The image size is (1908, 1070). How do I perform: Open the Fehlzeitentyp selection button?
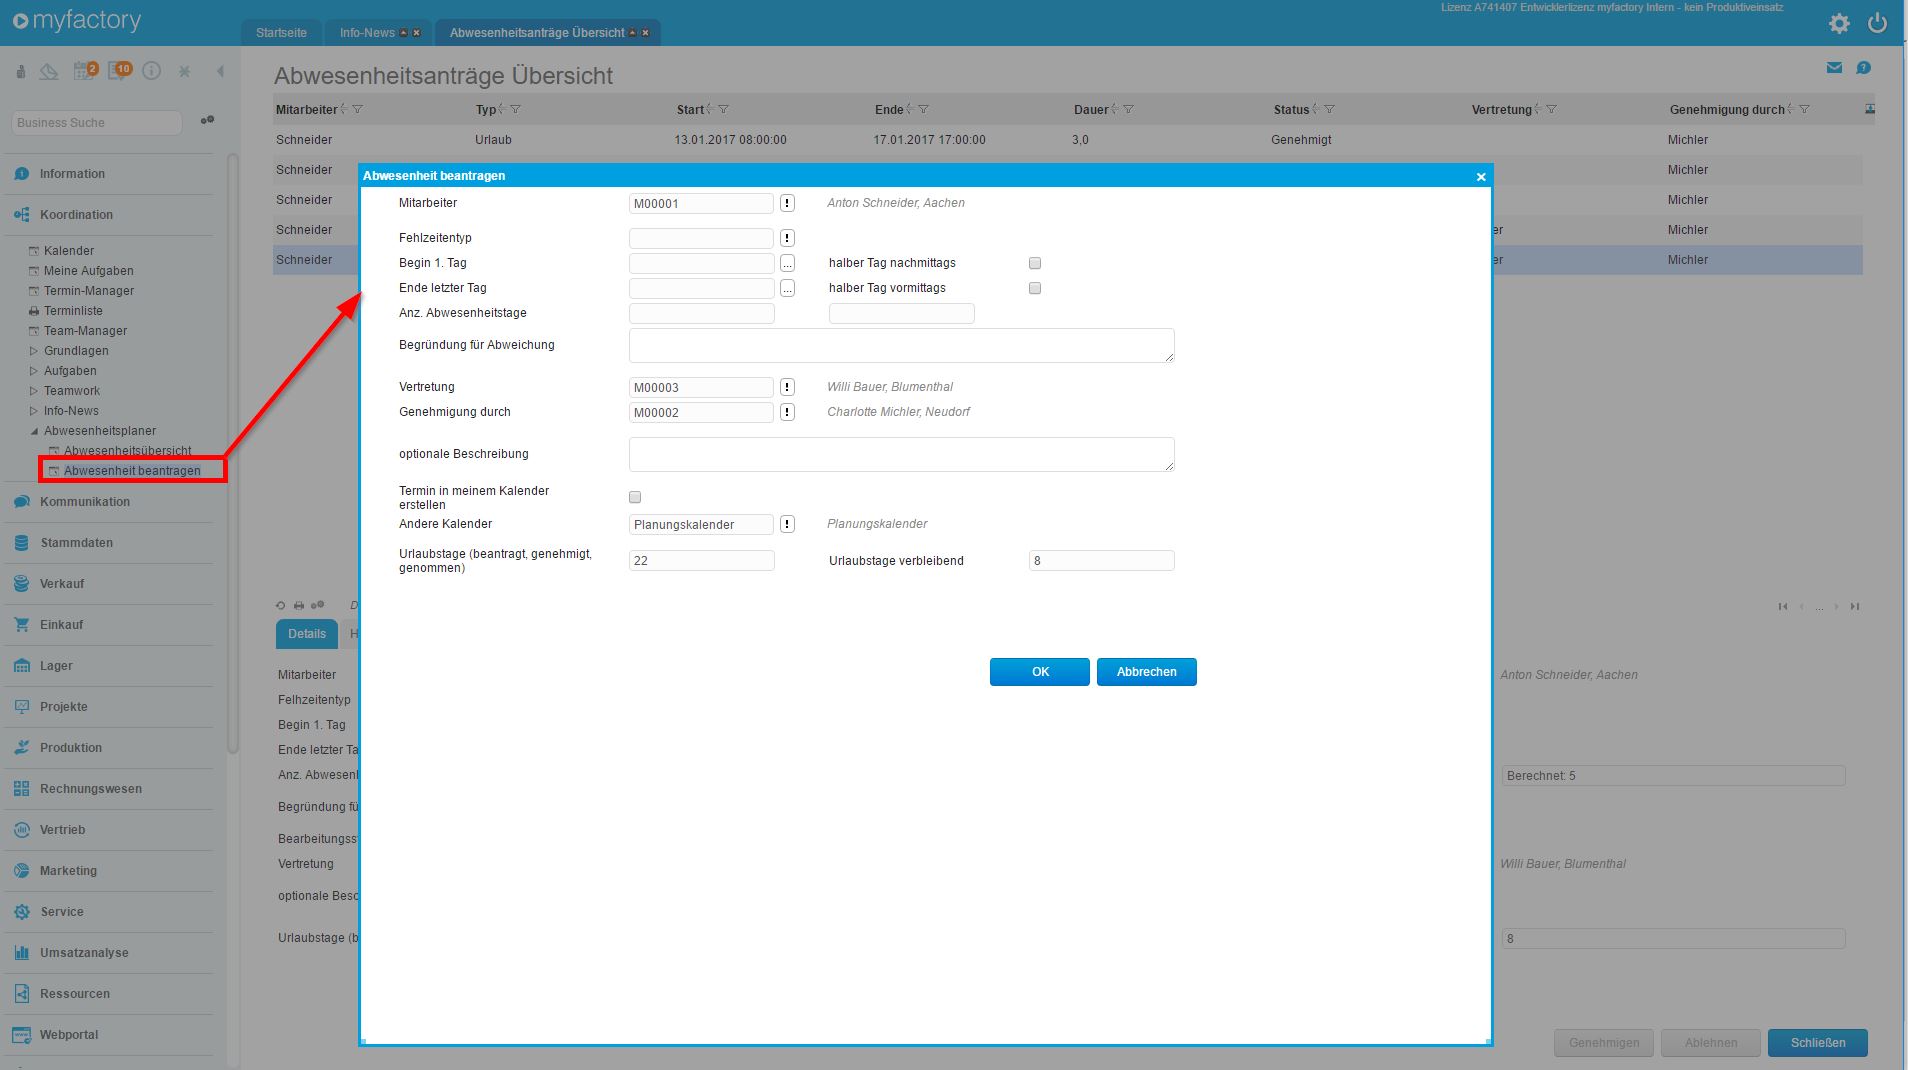(x=787, y=238)
